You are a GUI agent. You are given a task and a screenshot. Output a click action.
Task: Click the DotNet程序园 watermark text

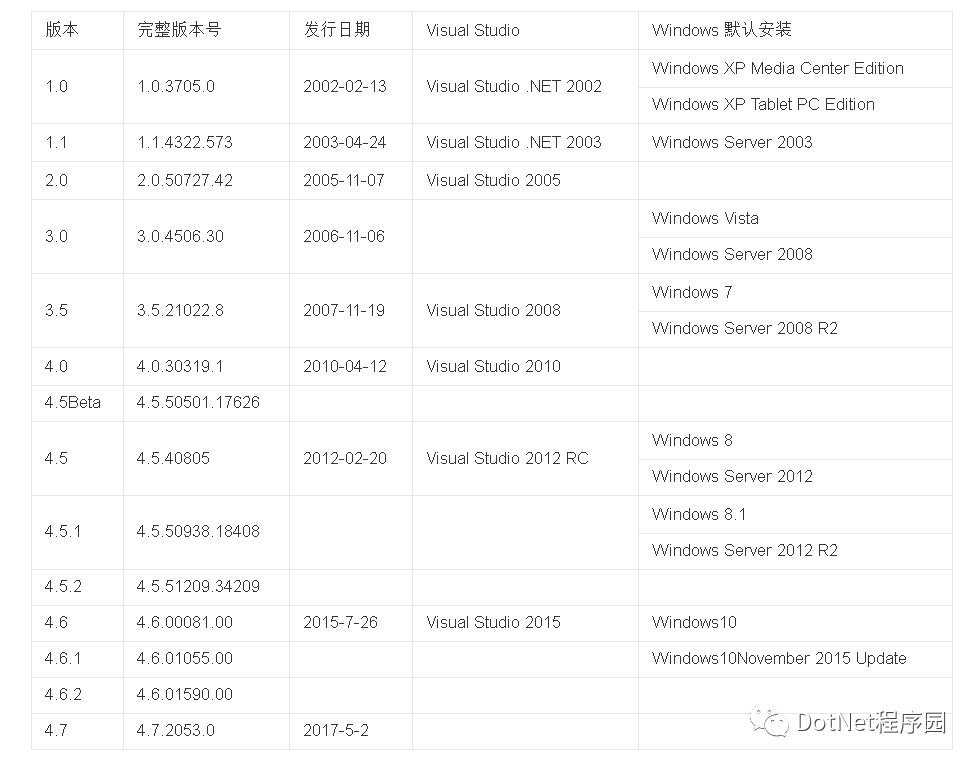[871, 723]
